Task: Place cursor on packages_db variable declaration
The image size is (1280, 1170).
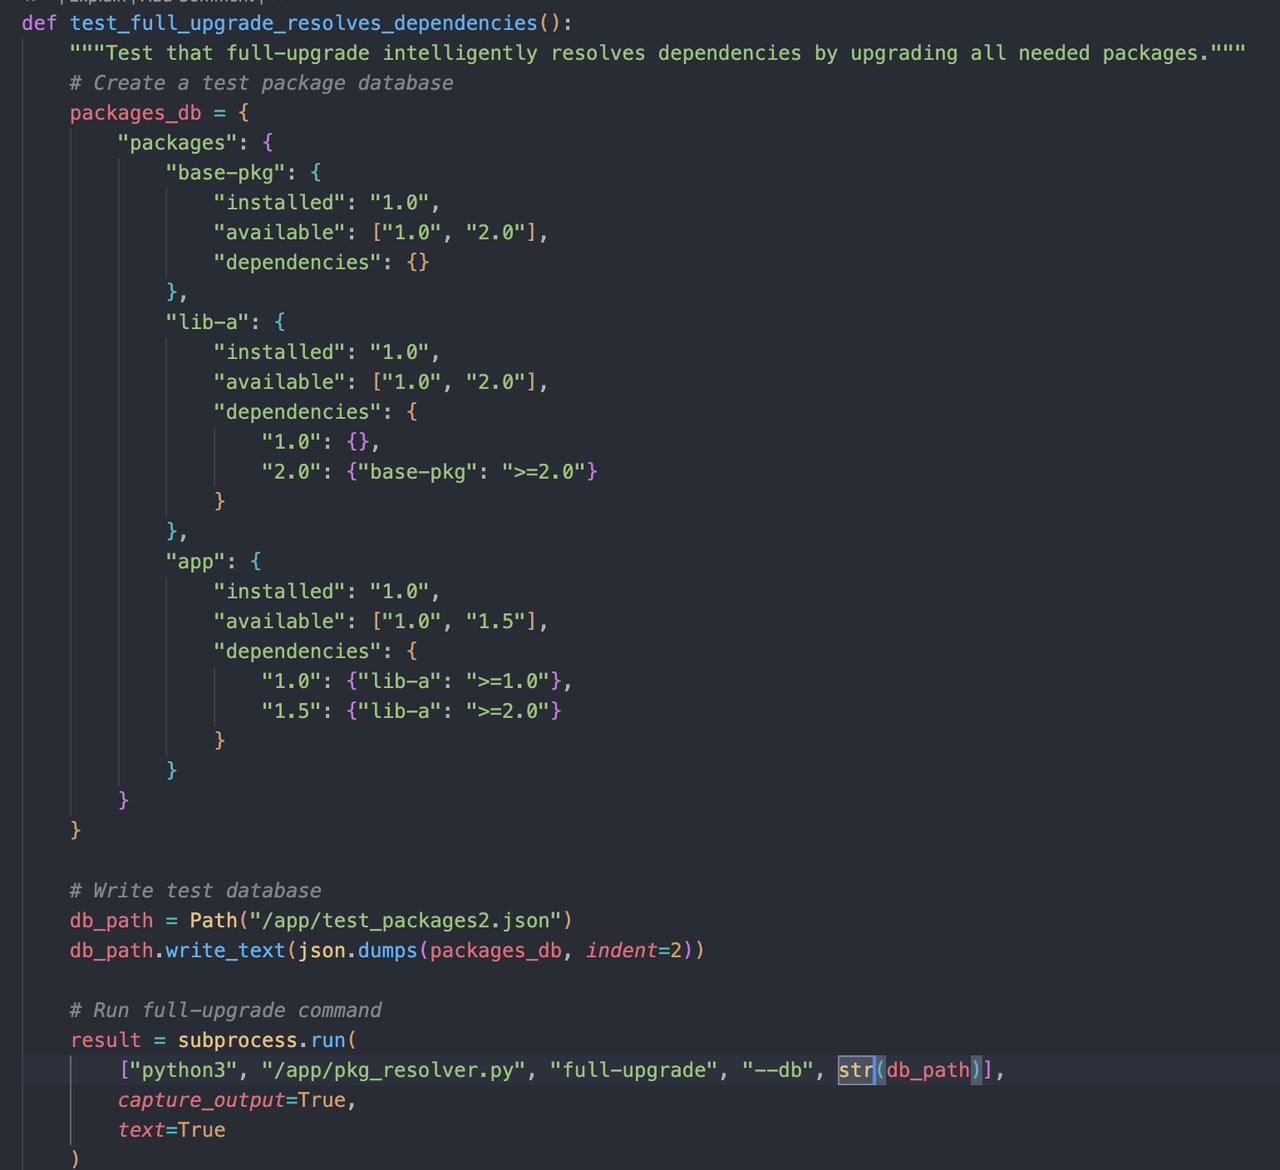Action: (135, 113)
